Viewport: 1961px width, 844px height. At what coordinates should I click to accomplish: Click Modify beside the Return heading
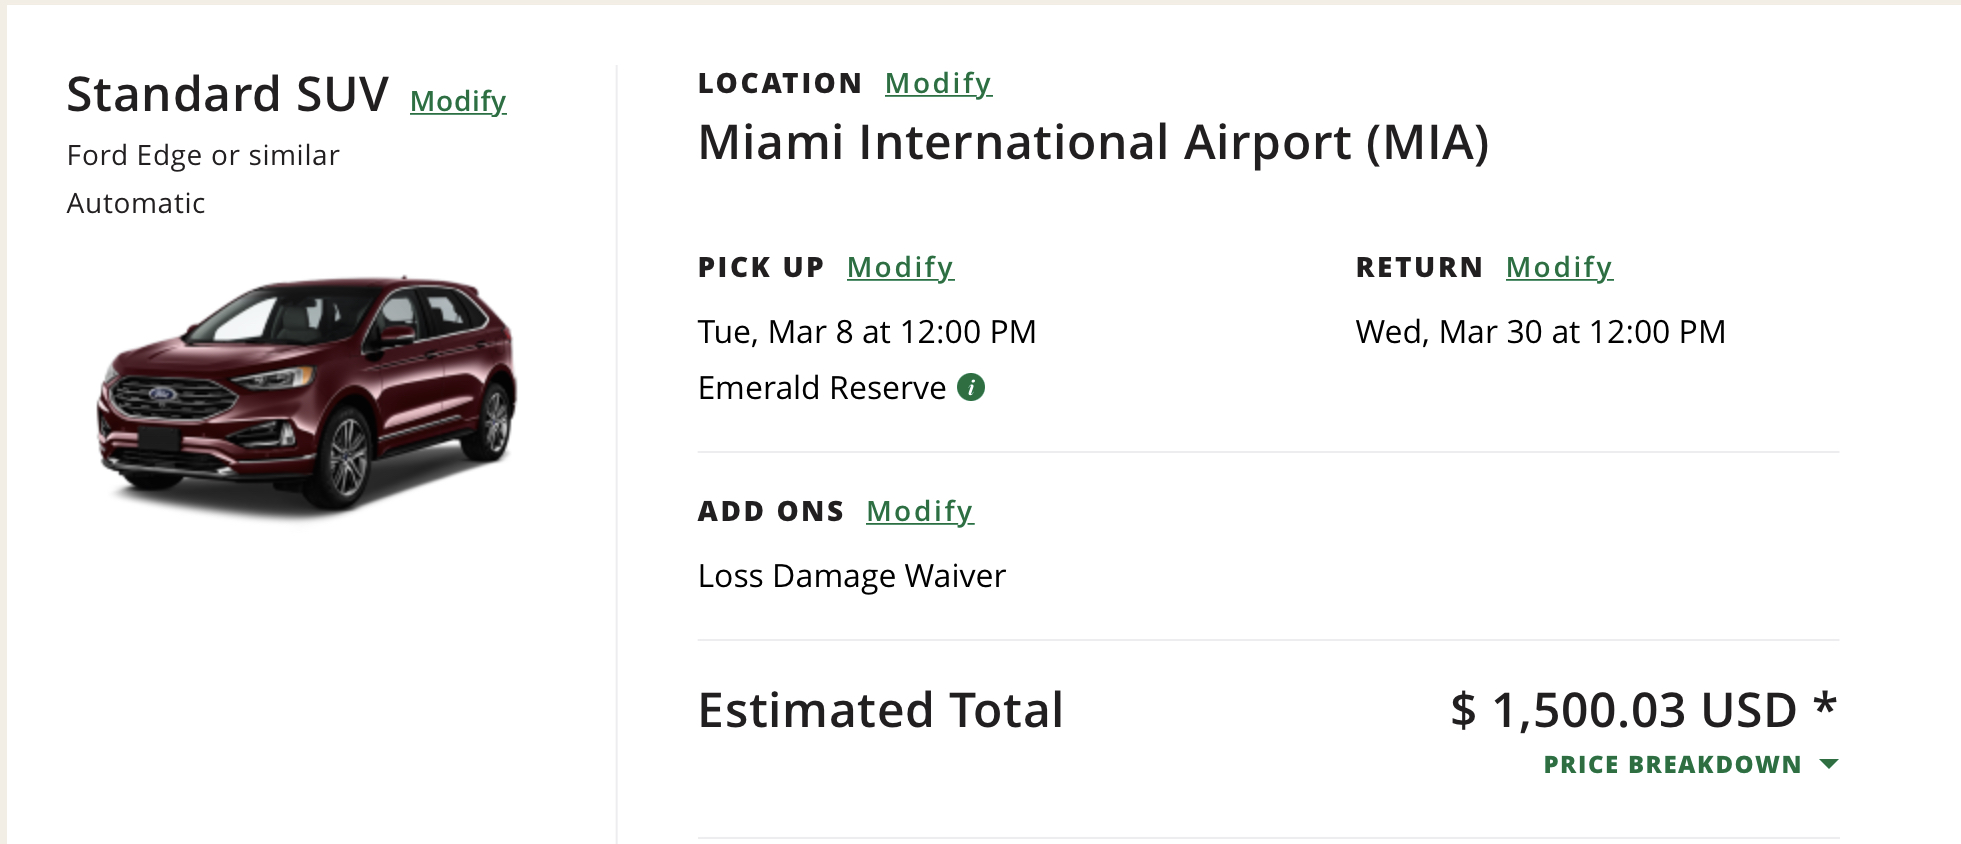1559,267
